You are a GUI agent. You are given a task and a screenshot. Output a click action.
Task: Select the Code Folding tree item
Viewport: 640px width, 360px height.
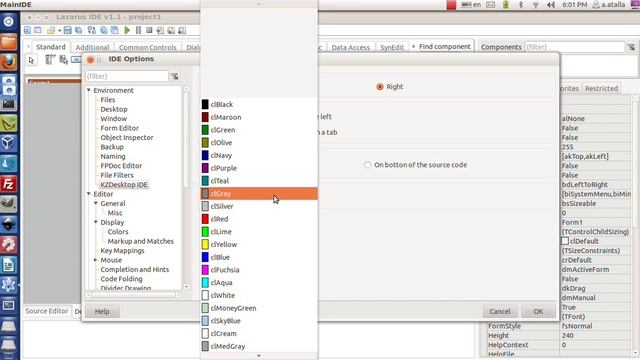point(122,279)
